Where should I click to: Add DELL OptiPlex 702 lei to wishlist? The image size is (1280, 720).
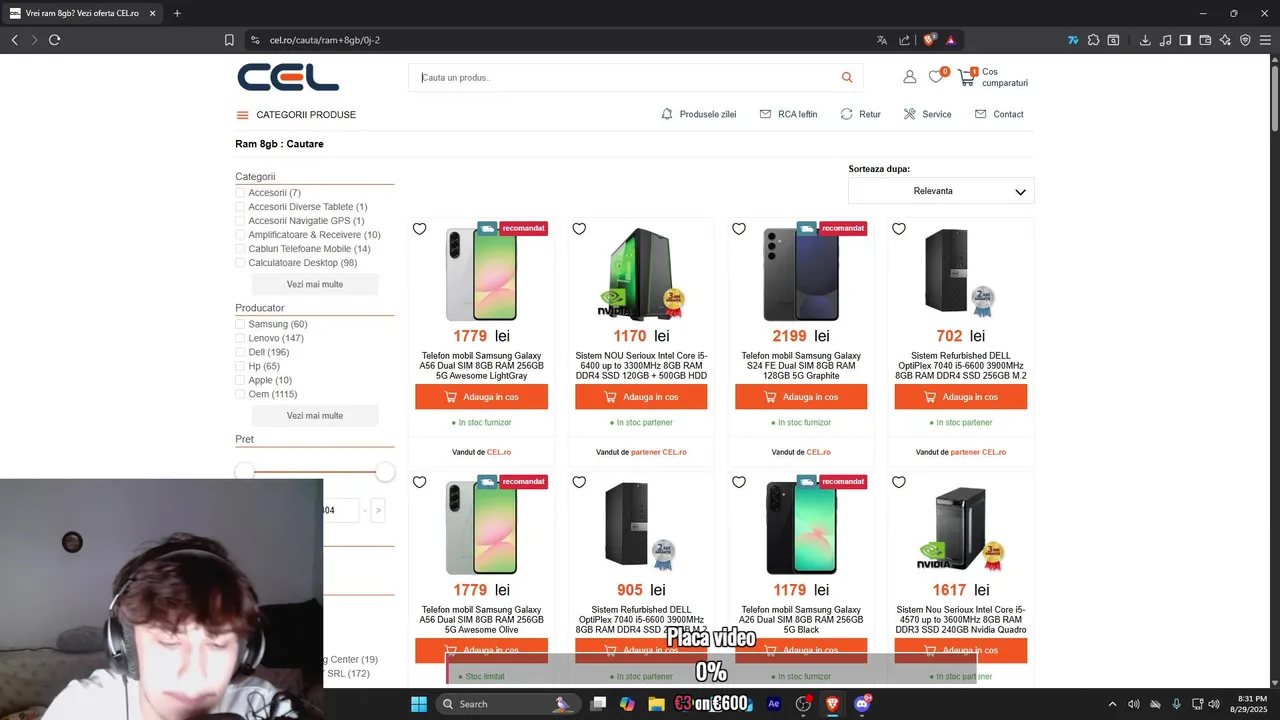tap(899, 229)
